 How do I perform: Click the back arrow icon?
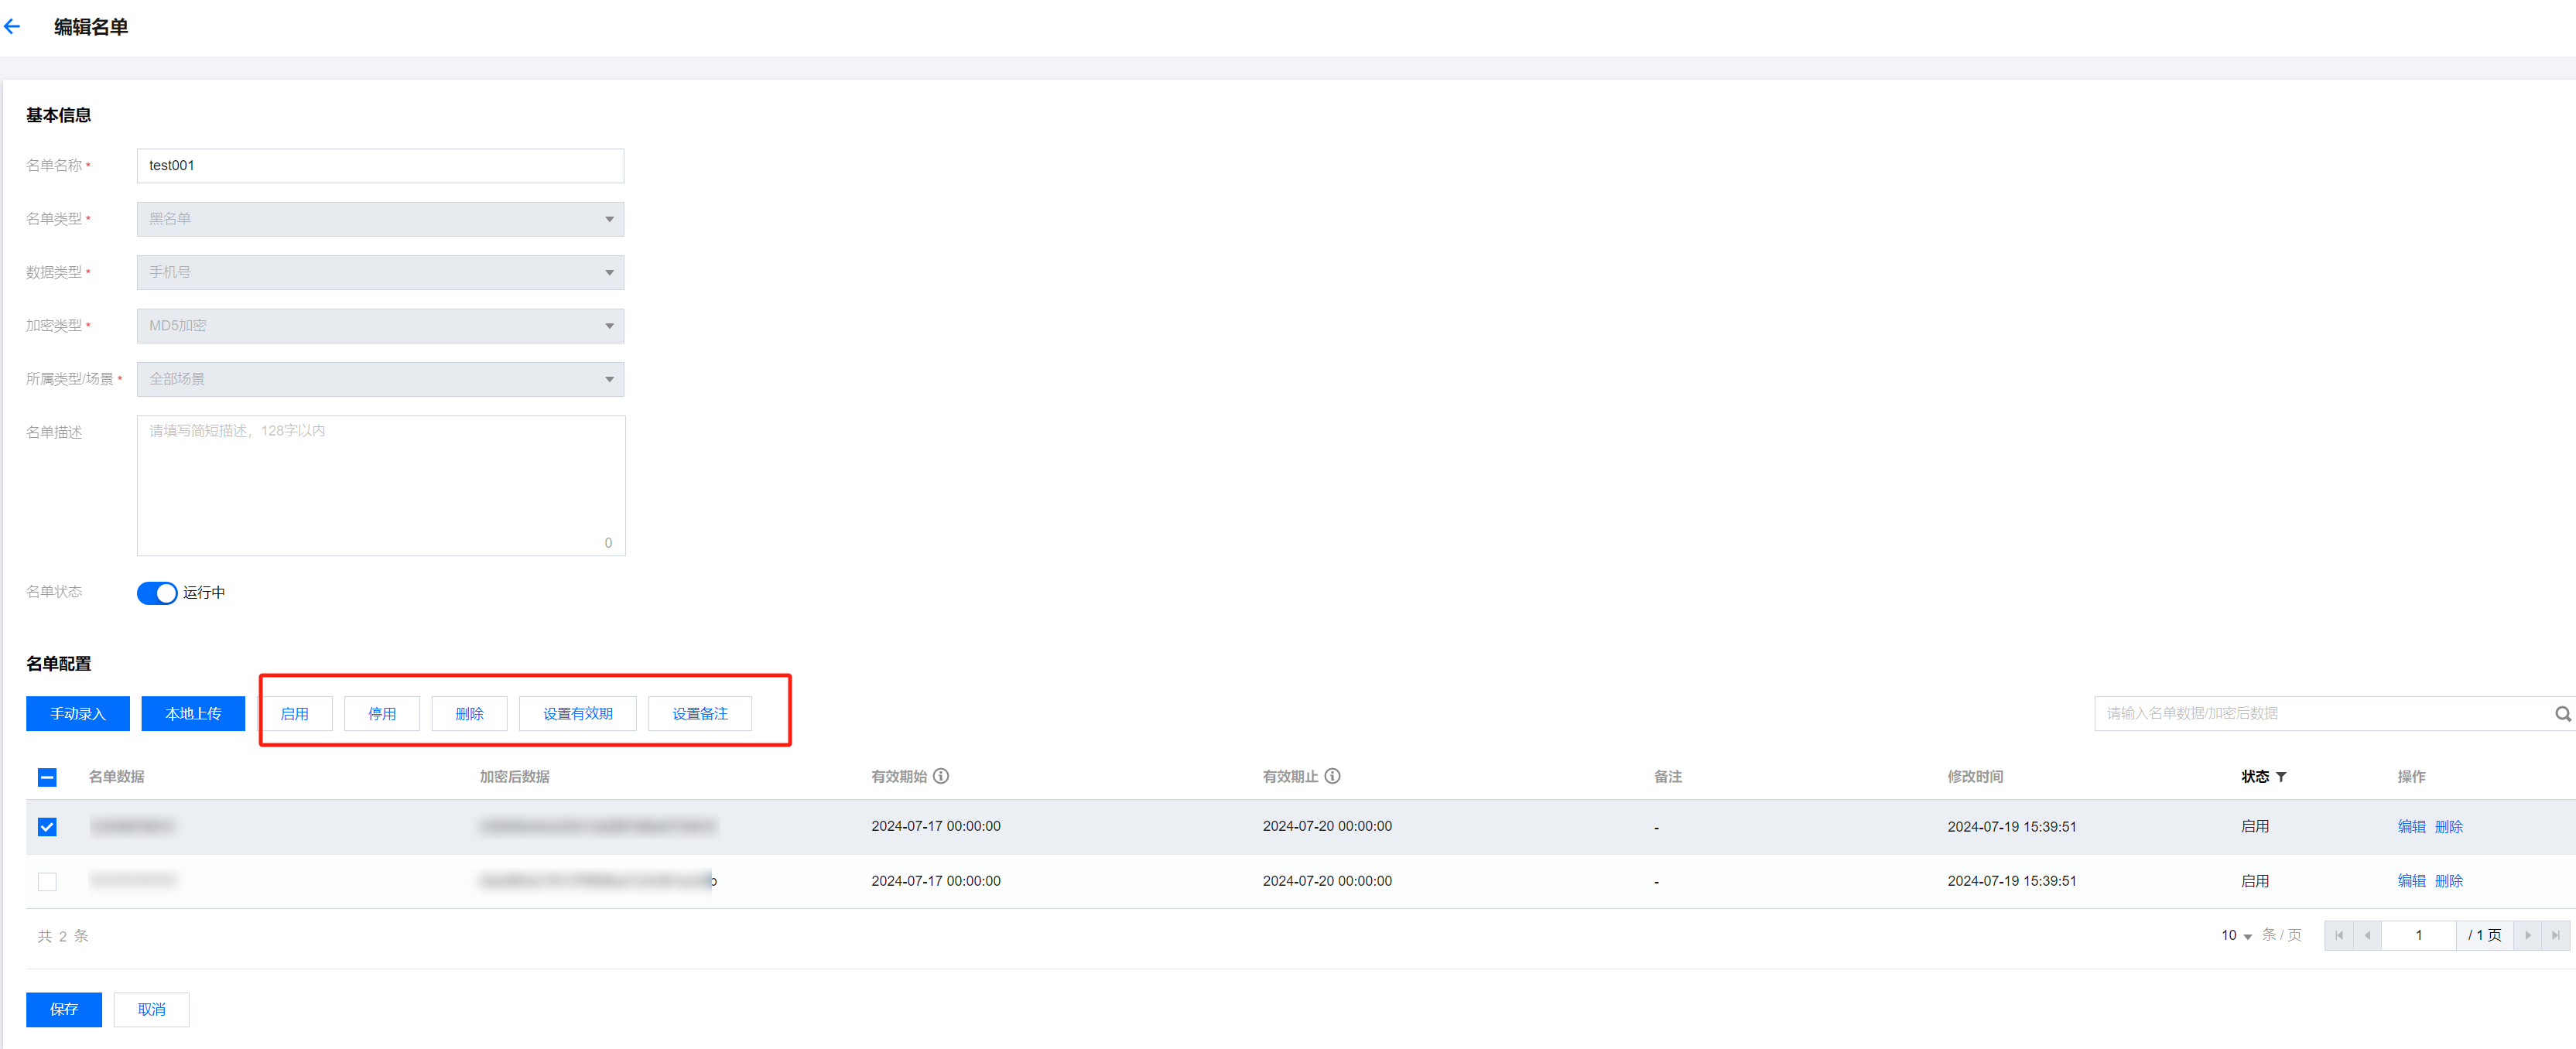12,27
